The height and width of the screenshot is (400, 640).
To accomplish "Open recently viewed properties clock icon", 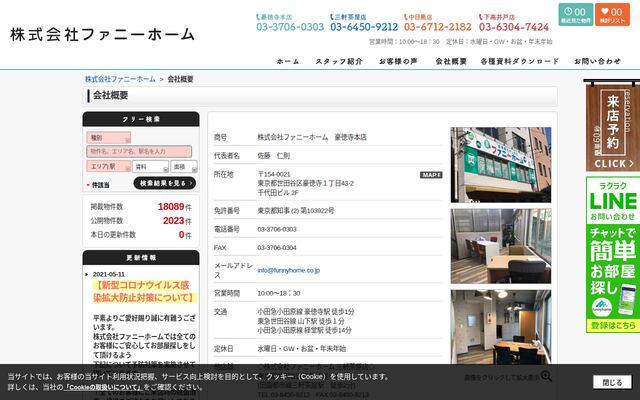I will pyautogui.click(x=576, y=15).
